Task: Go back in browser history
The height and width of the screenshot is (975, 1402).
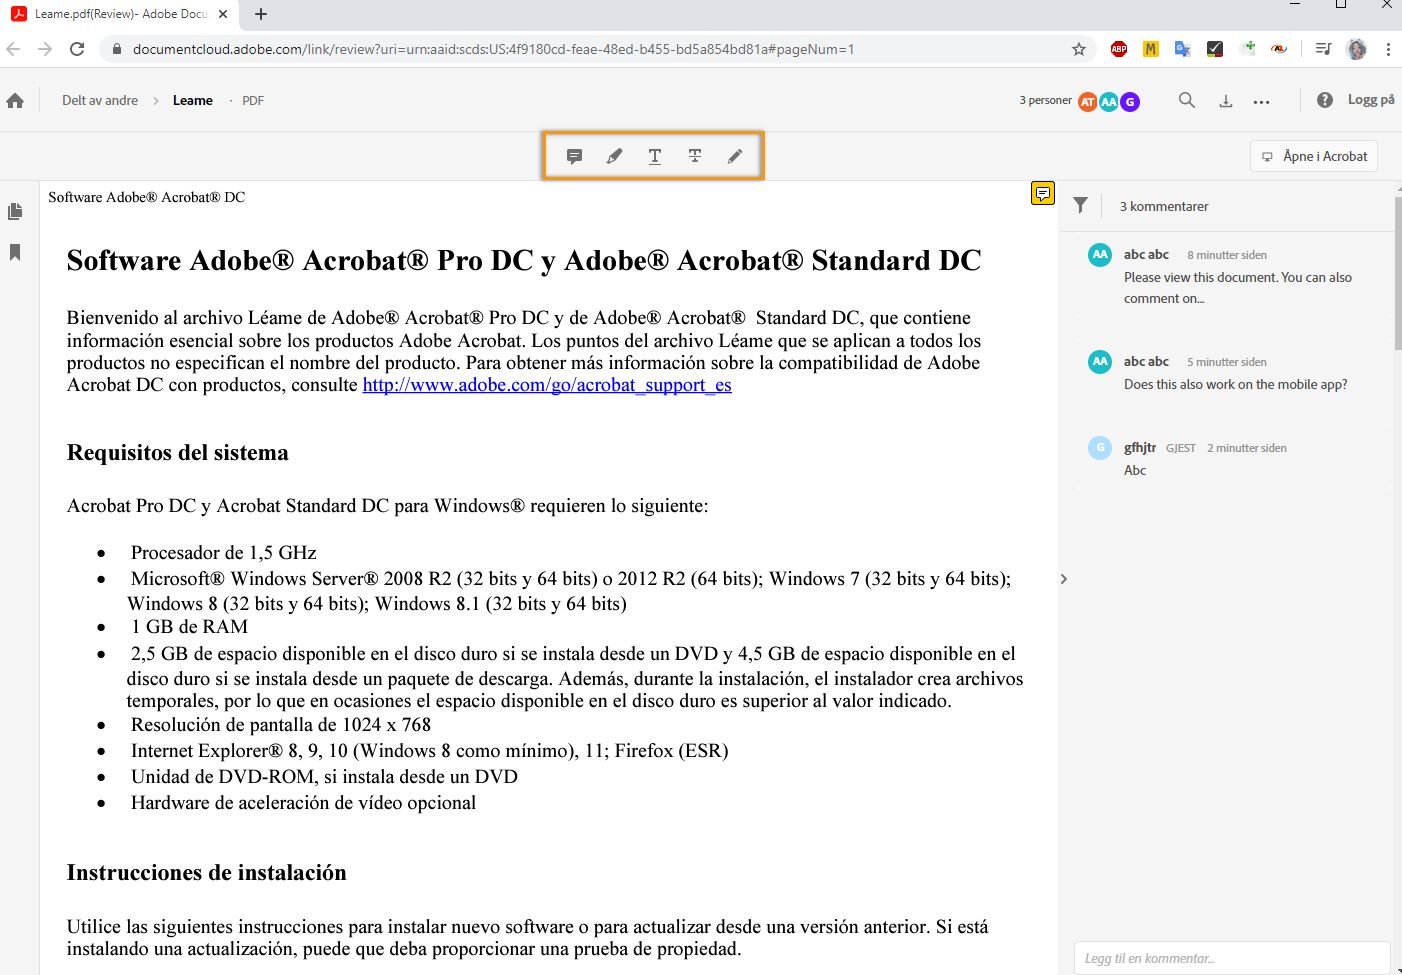Action: click(x=14, y=49)
